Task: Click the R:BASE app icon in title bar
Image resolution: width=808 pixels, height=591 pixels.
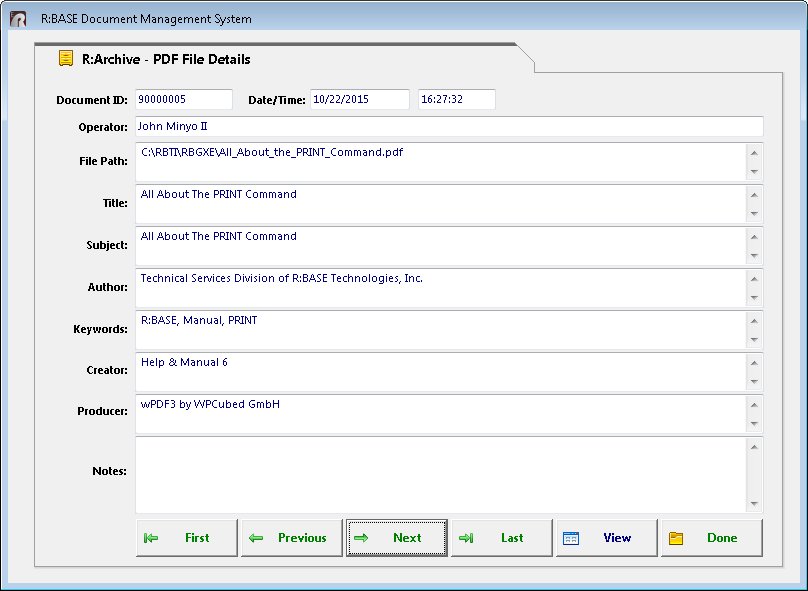Action: pos(18,19)
